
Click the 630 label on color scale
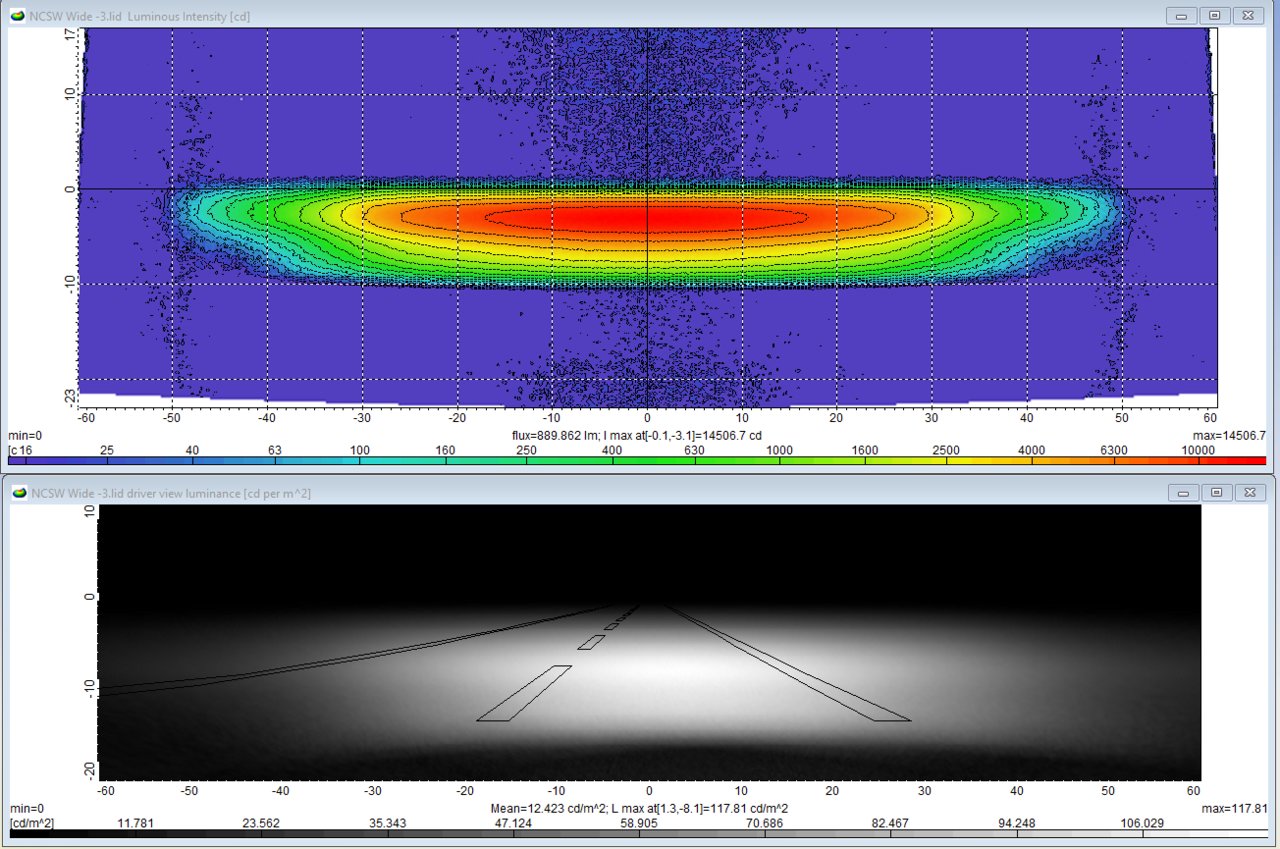click(693, 451)
